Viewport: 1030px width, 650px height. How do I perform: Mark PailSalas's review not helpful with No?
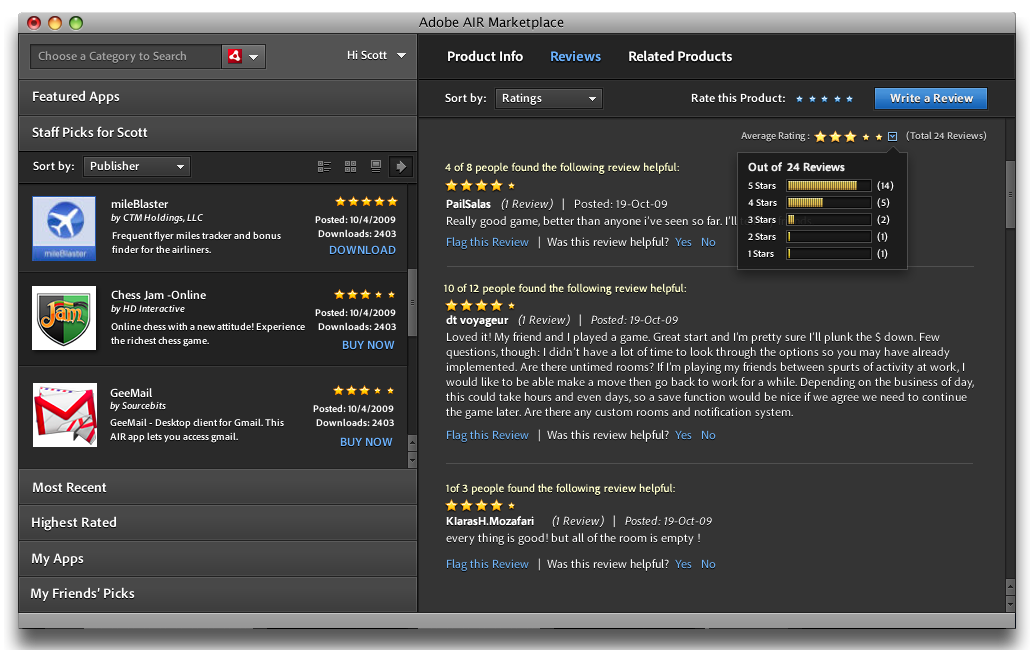(708, 242)
